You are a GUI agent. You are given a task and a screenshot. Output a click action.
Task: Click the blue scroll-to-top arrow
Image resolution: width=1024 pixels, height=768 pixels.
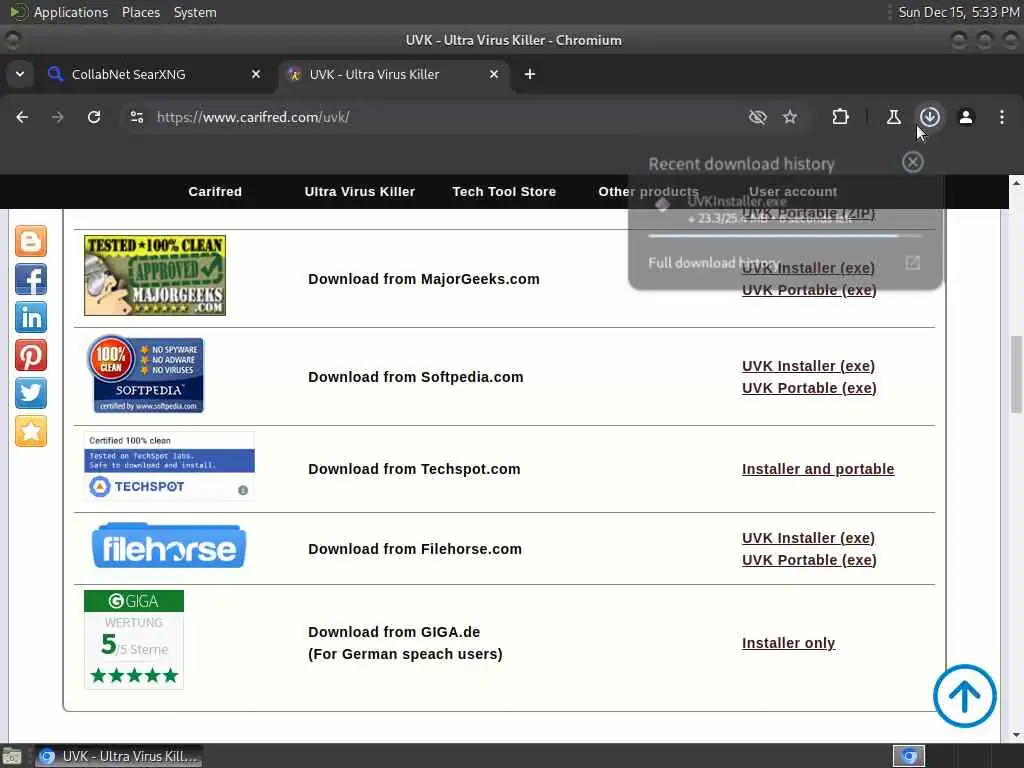pyautogui.click(x=964, y=696)
